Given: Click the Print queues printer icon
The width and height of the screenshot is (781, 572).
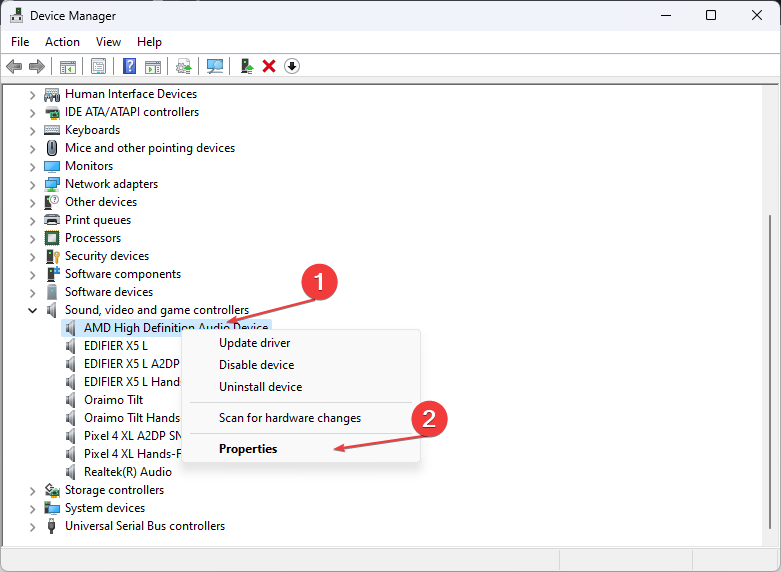Looking at the screenshot, I should tap(52, 220).
